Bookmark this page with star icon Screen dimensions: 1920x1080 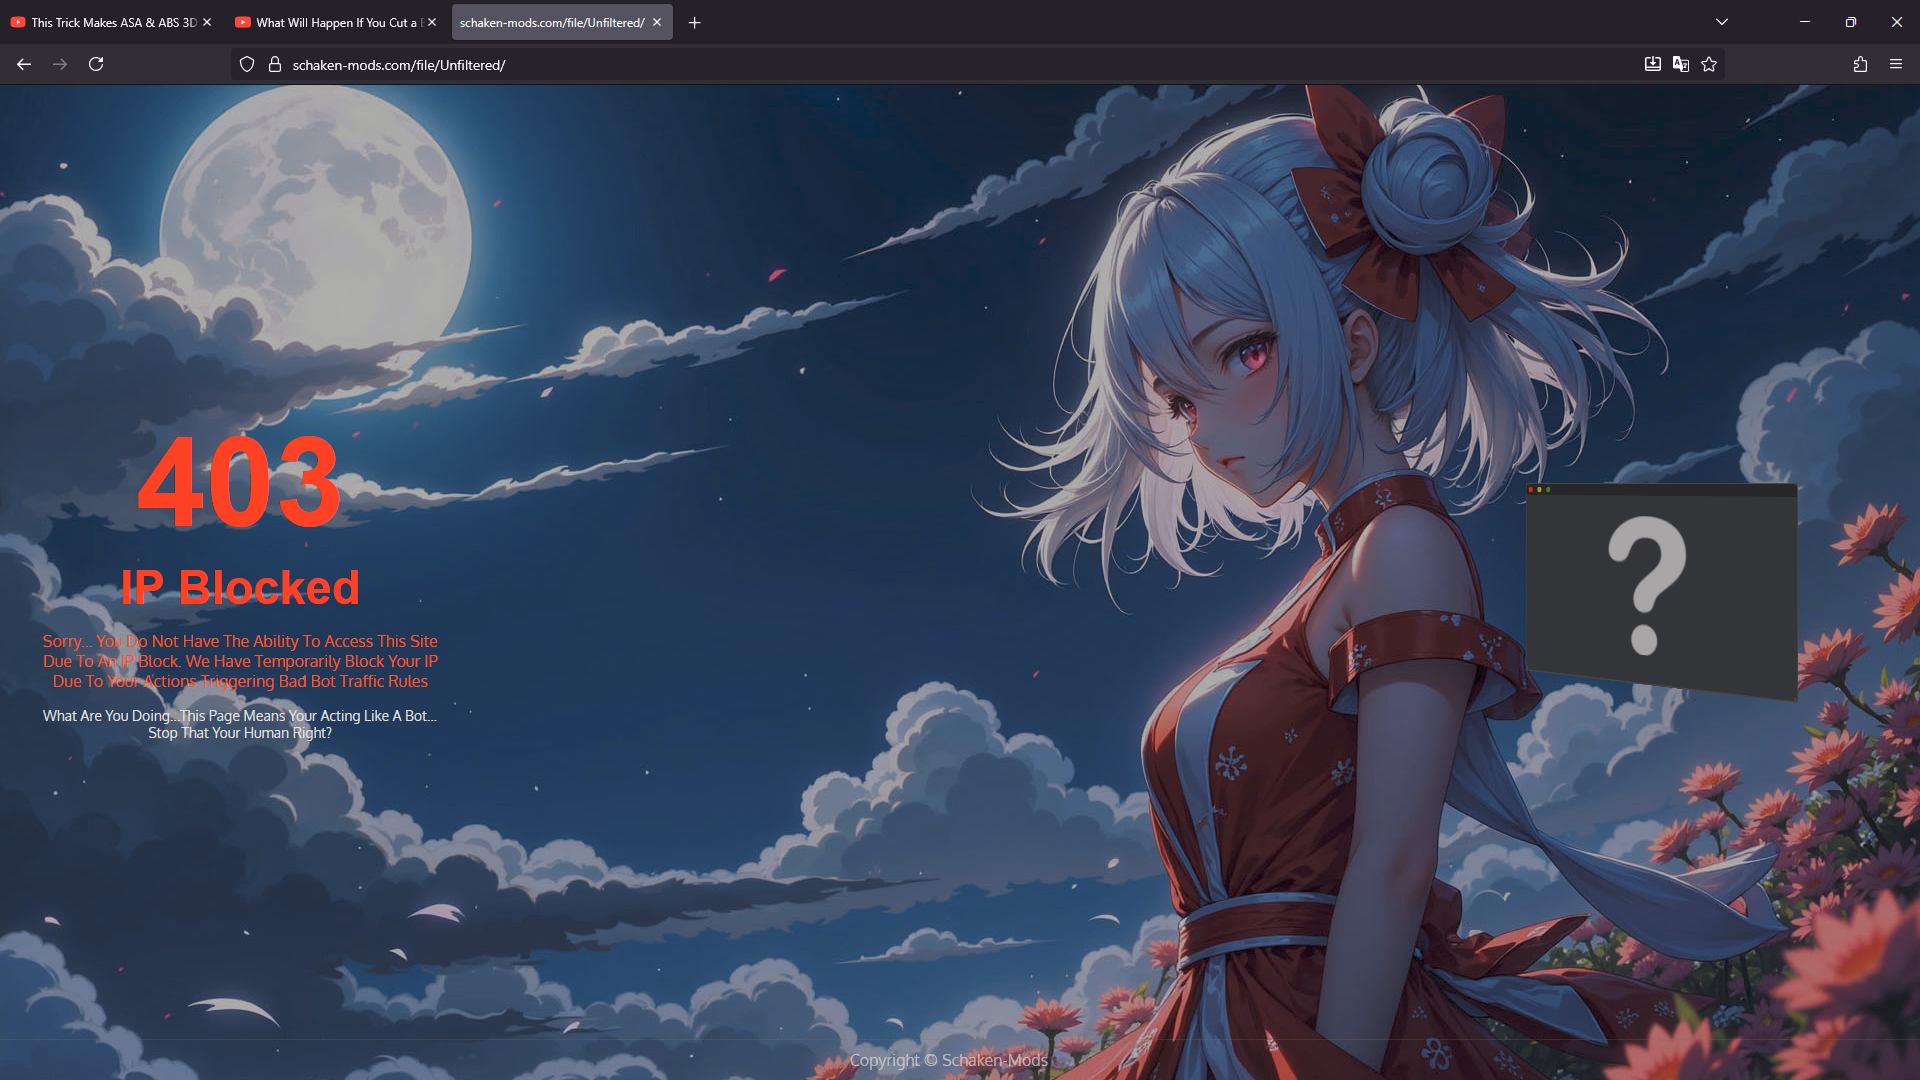click(1709, 64)
